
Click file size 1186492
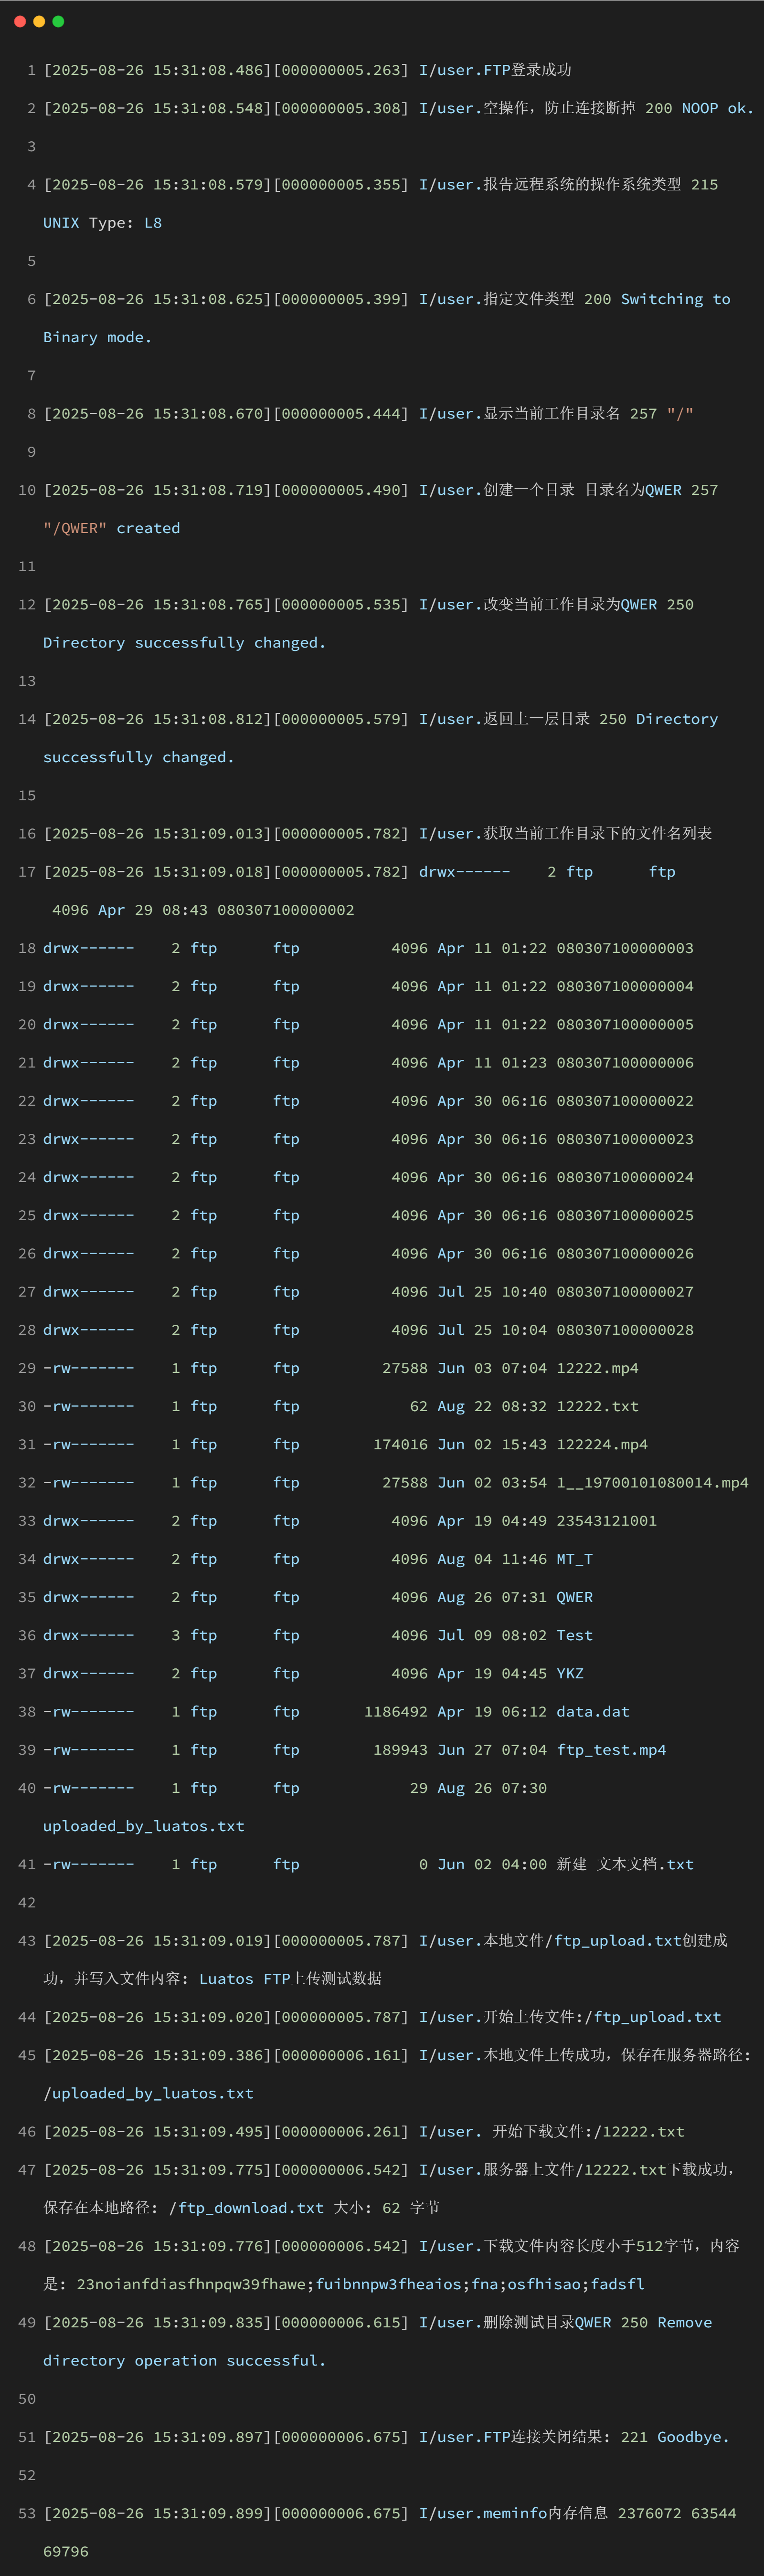(x=396, y=1712)
